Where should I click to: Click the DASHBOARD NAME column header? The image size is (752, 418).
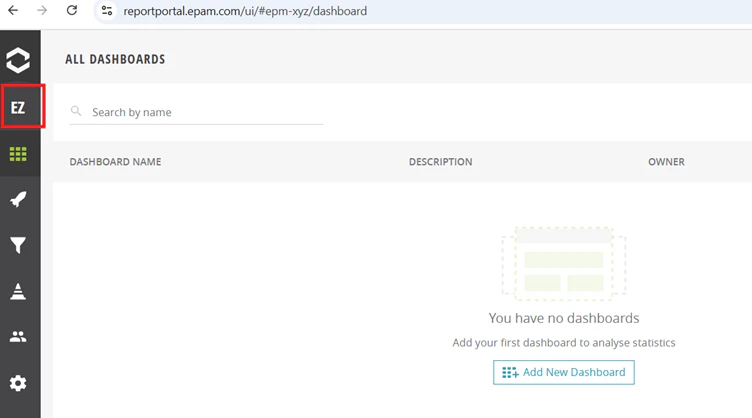116,162
